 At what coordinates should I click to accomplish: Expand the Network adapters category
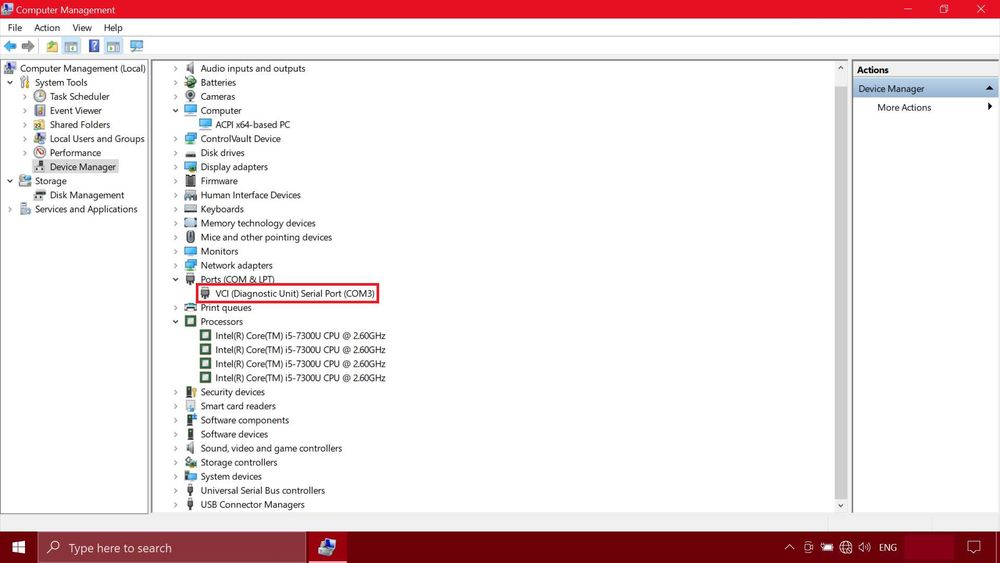pyautogui.click(x=175, y=265)
